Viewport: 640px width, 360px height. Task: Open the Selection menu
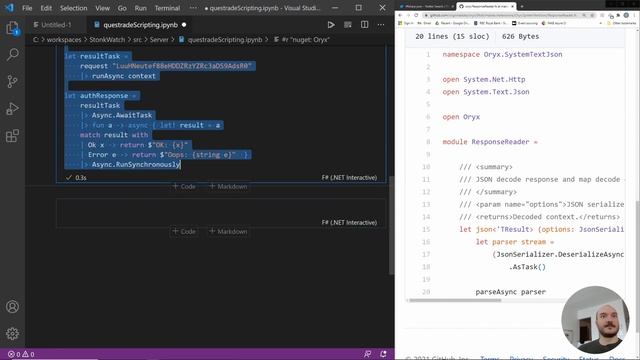pyautogui.click(x=73, y=8)
